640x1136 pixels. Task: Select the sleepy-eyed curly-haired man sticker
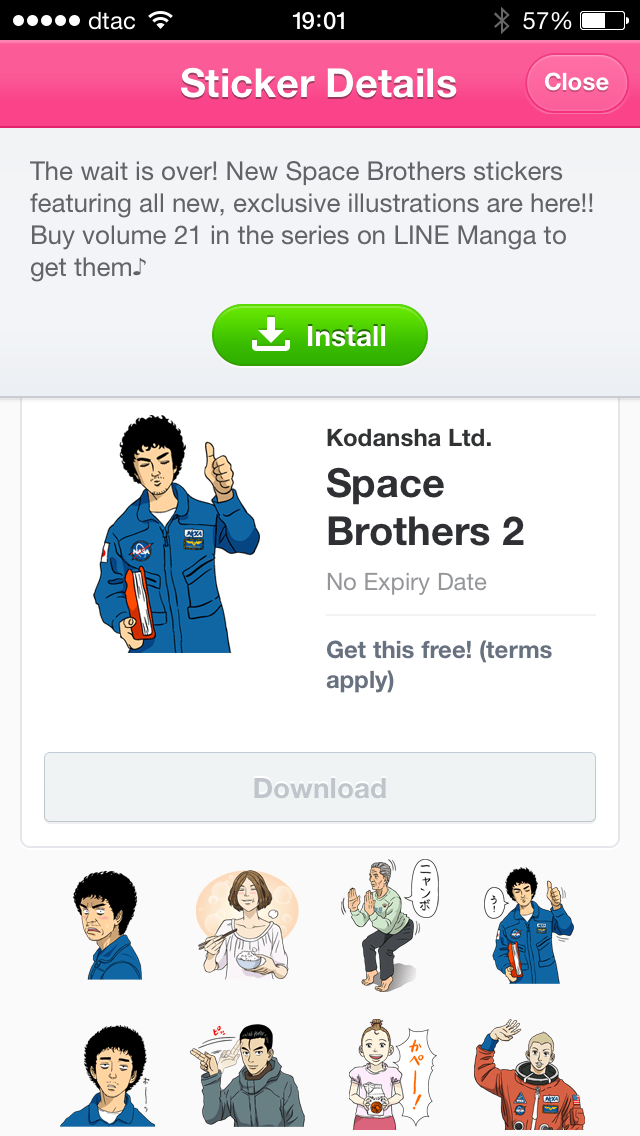(x=107, y=1074)
